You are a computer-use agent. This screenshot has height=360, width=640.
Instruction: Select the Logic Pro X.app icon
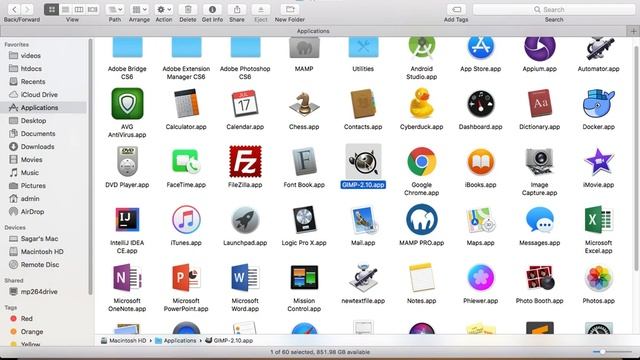(304, 220)
